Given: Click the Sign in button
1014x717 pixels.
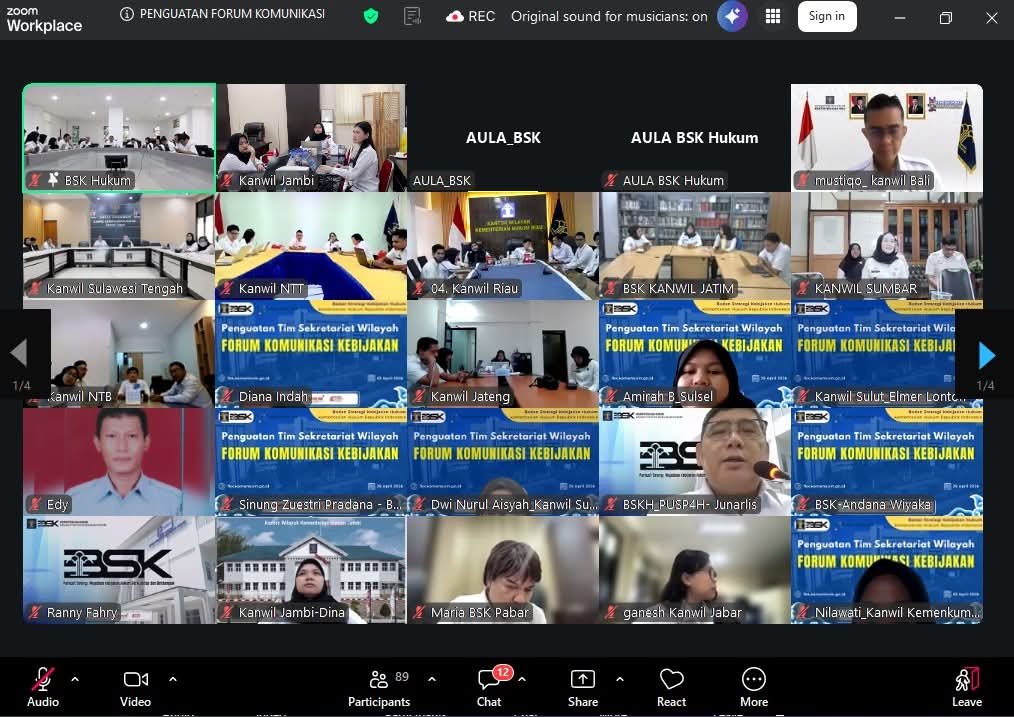Looking at the screenshot, I should tap(827, 16).
